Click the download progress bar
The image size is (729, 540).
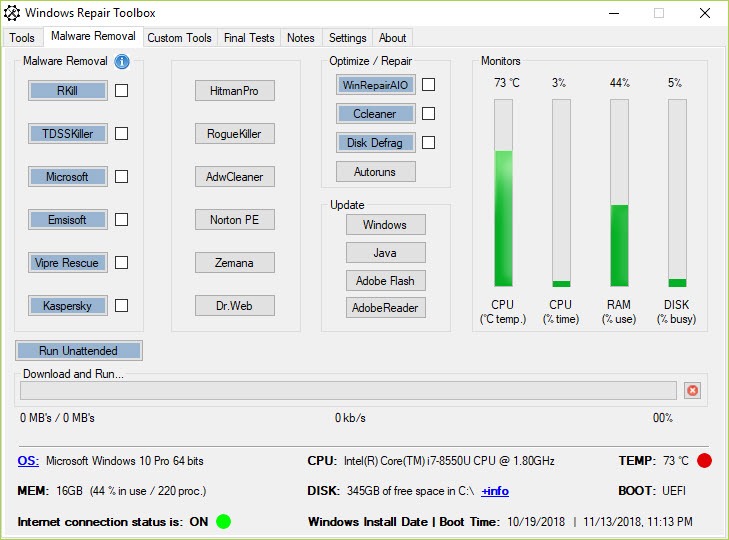coord(348,390)
